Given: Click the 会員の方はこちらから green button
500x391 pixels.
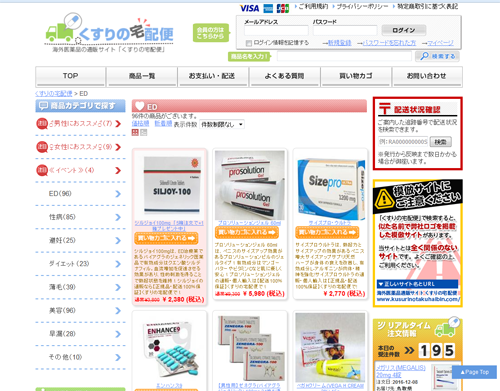Looking at the screenshot, I should point(211,33).
